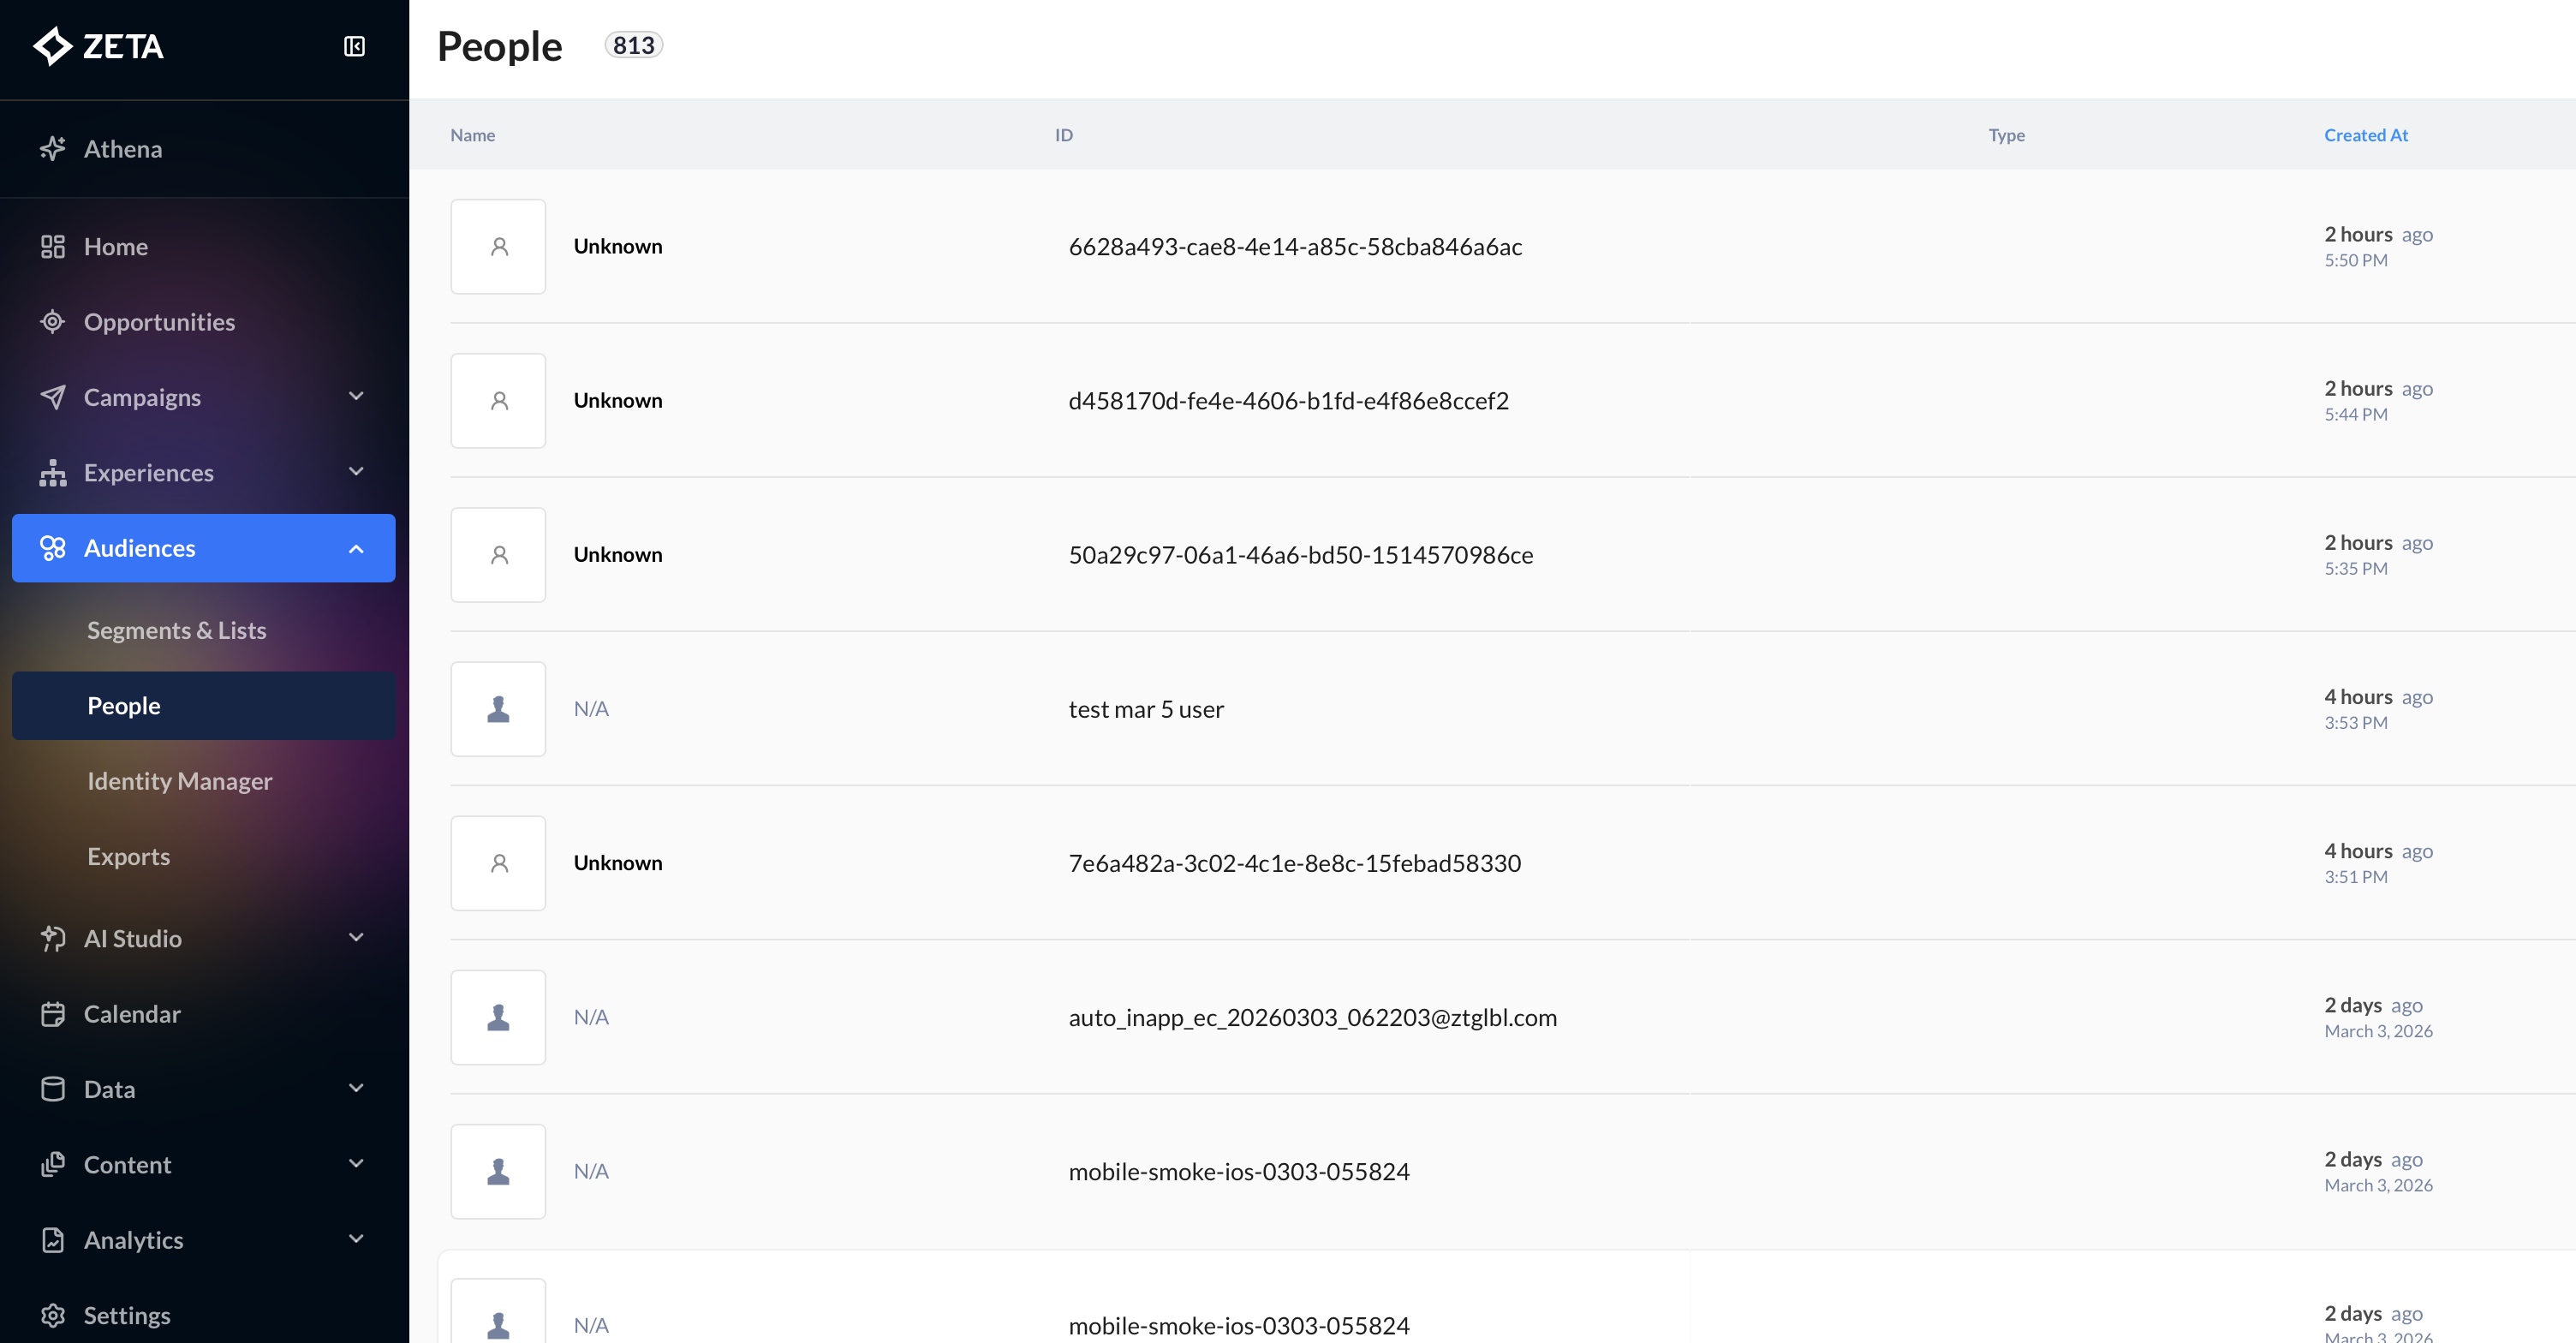The width and height of the screenshot is (2576, 1343).
Task: Open Athena sparkle icon
Action: (x=52, y=149)
